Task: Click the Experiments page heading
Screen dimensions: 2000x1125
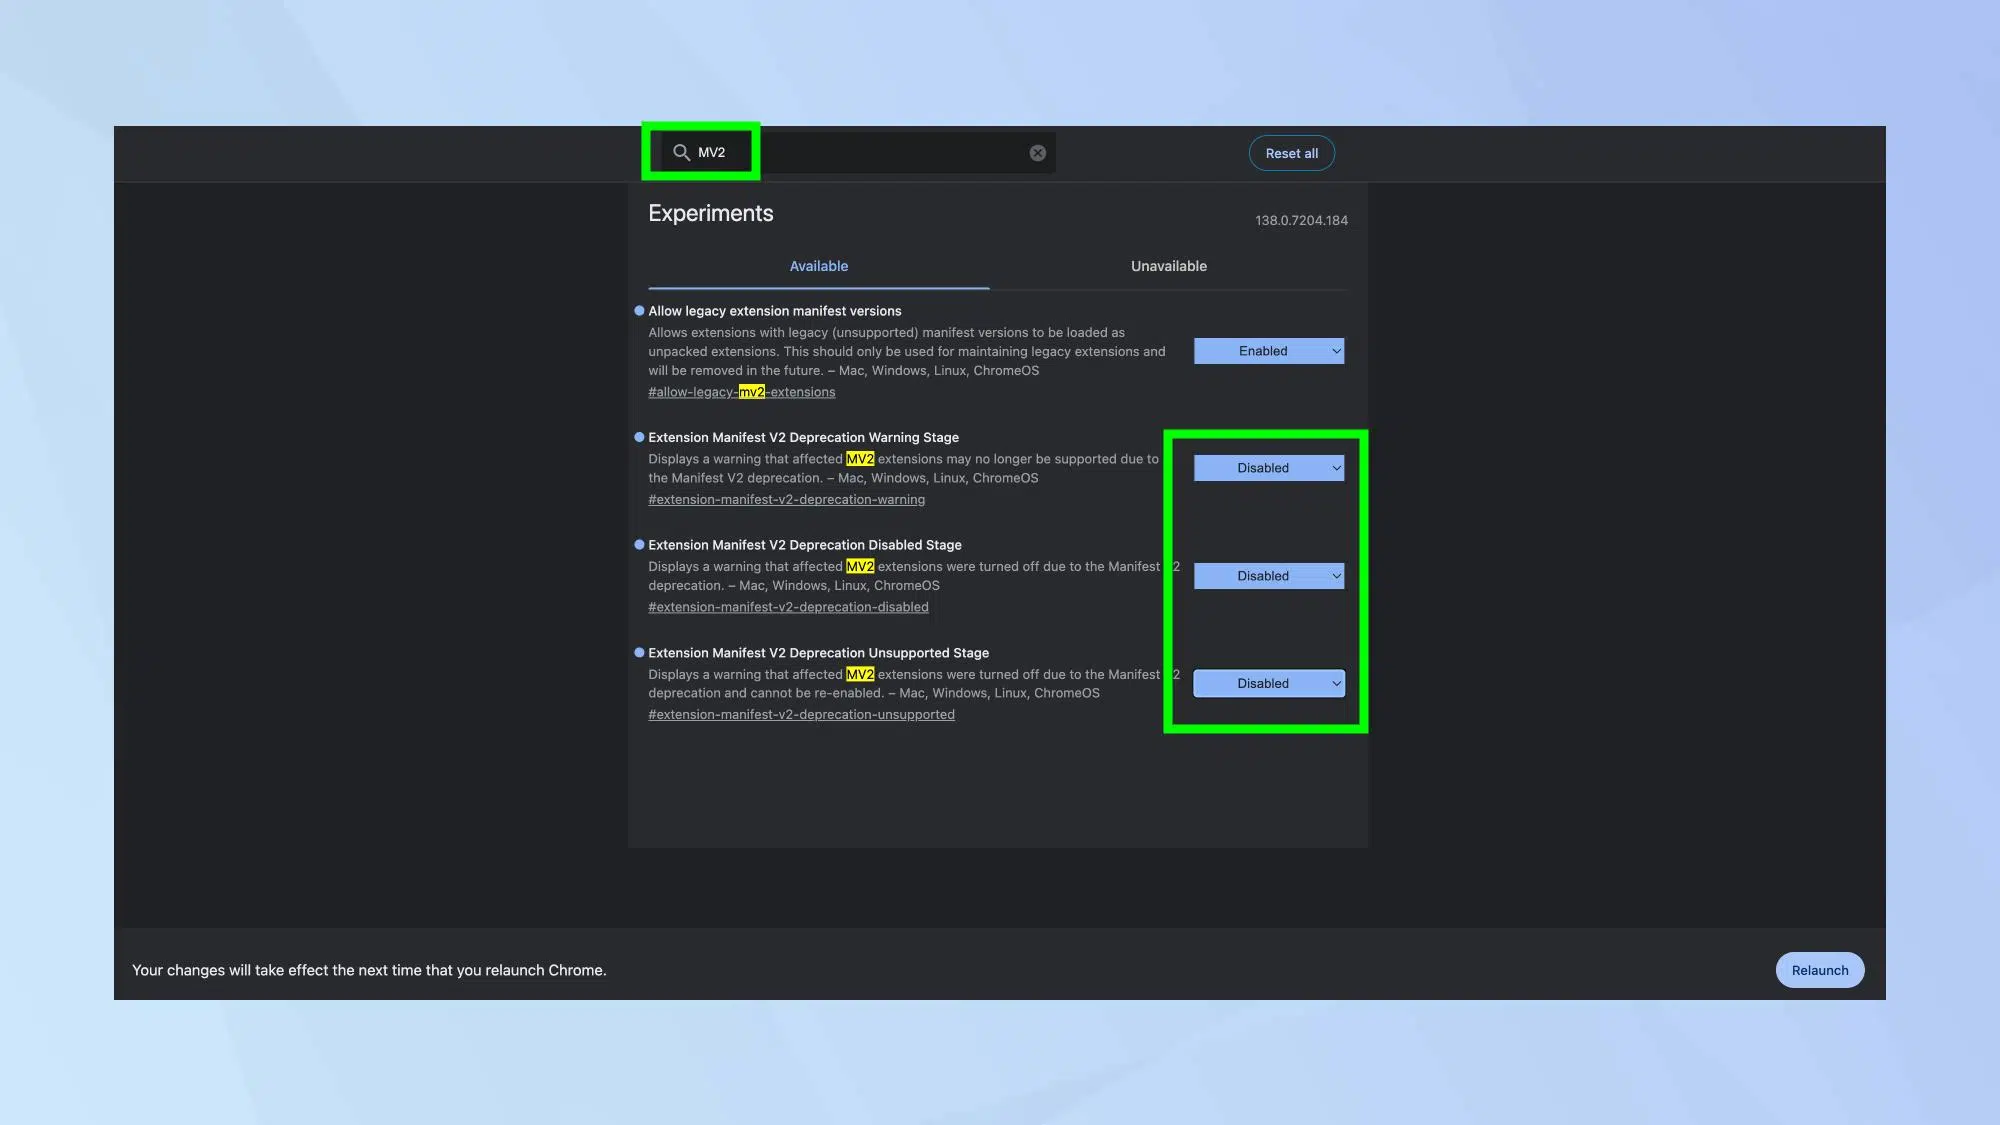Action: coord(710,213)
